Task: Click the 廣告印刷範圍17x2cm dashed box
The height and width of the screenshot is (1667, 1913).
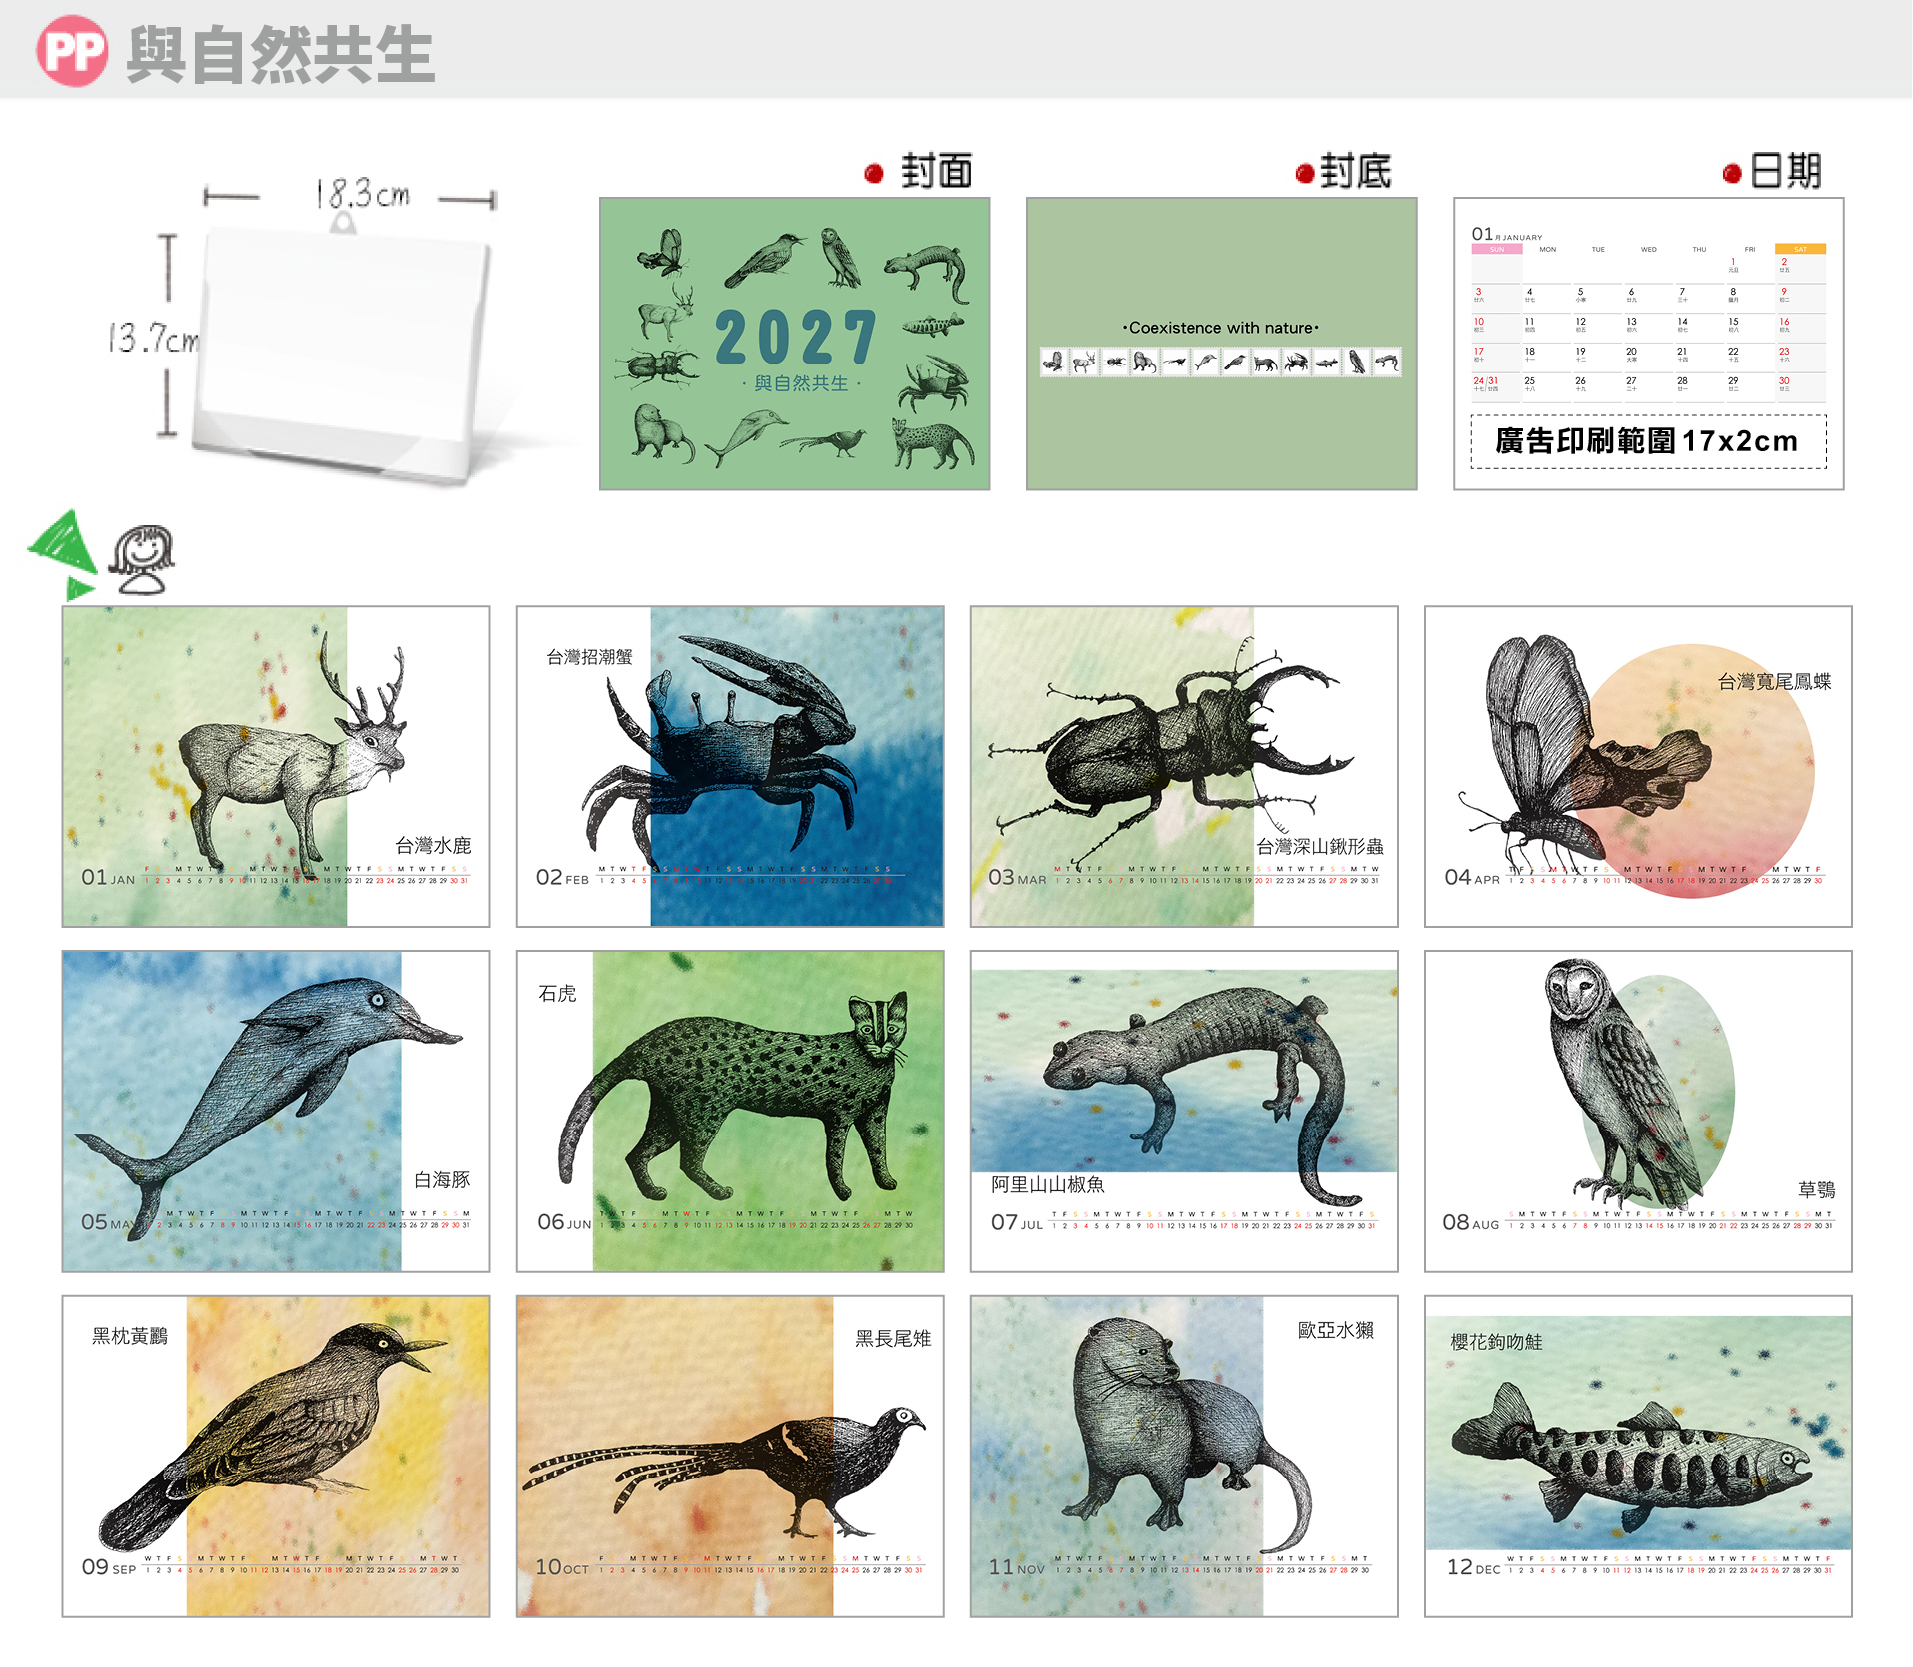Action: [x=1648, y=441]
